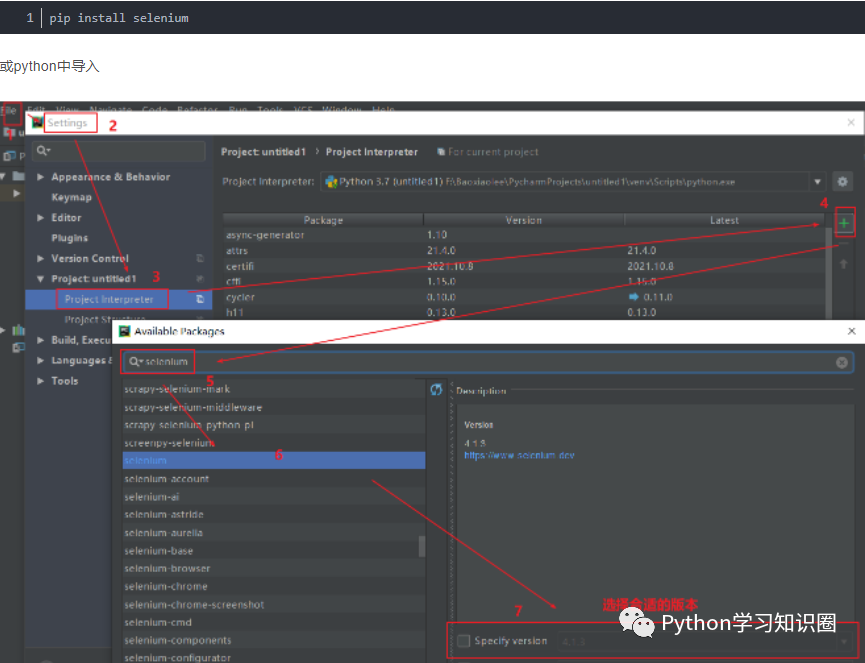Image resolution: width=865 pixels, height=663 pixels.
Task: Open the selenium.dev homepage link
Action: coord(519,456)
